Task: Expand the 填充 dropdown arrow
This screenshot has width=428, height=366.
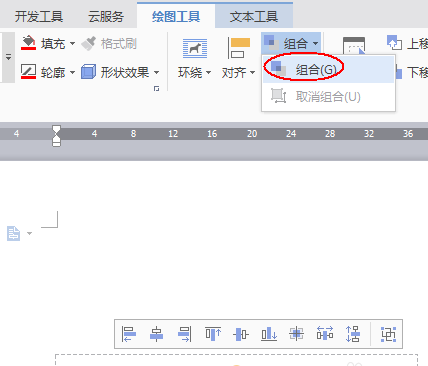Action: (x=72, y=44)
